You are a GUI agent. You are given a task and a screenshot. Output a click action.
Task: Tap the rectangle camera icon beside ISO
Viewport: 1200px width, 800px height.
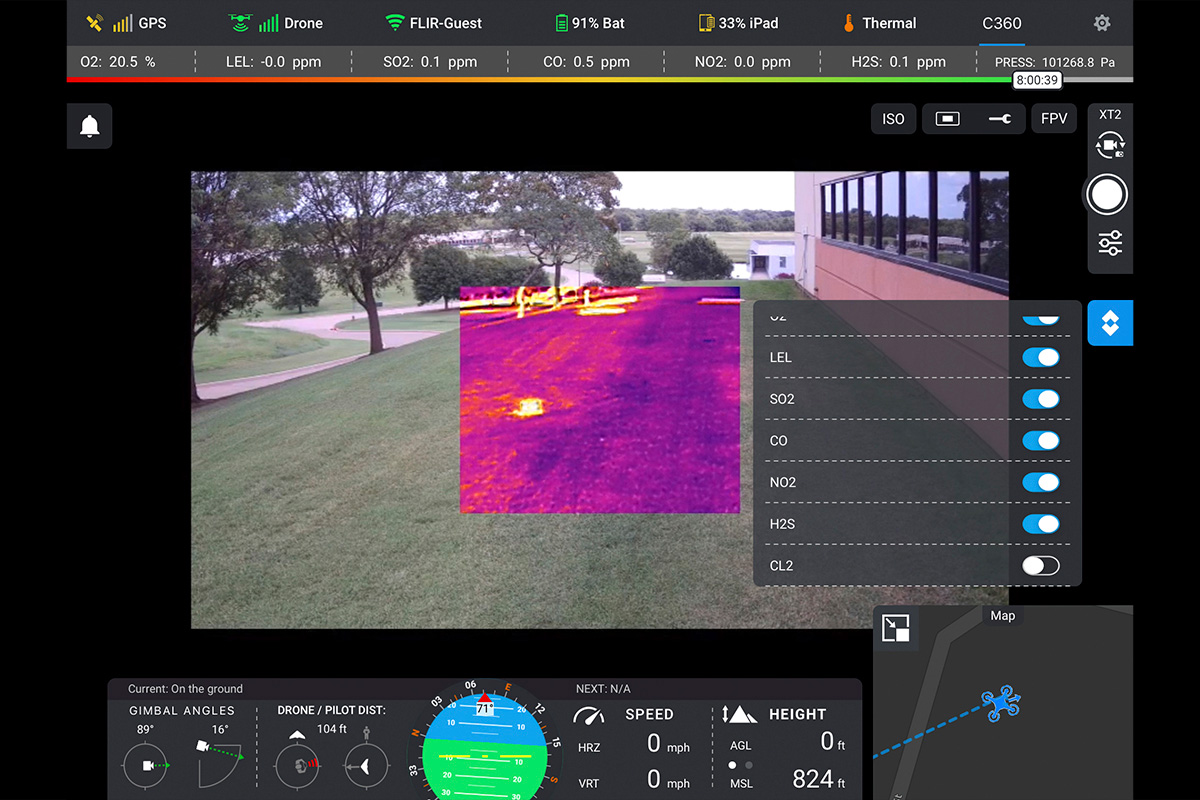tap(947, 119)
